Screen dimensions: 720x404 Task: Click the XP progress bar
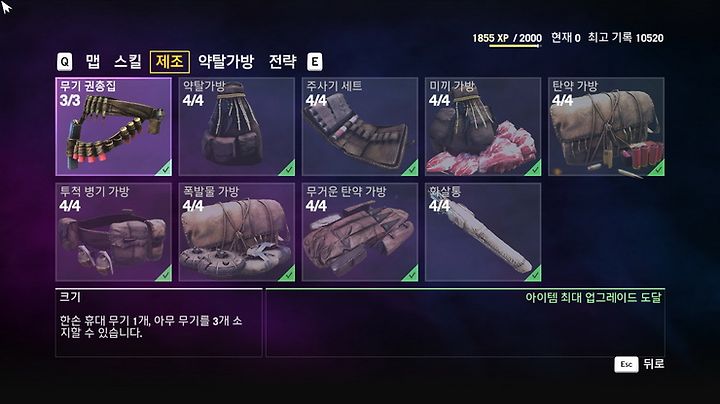point(515,46)
